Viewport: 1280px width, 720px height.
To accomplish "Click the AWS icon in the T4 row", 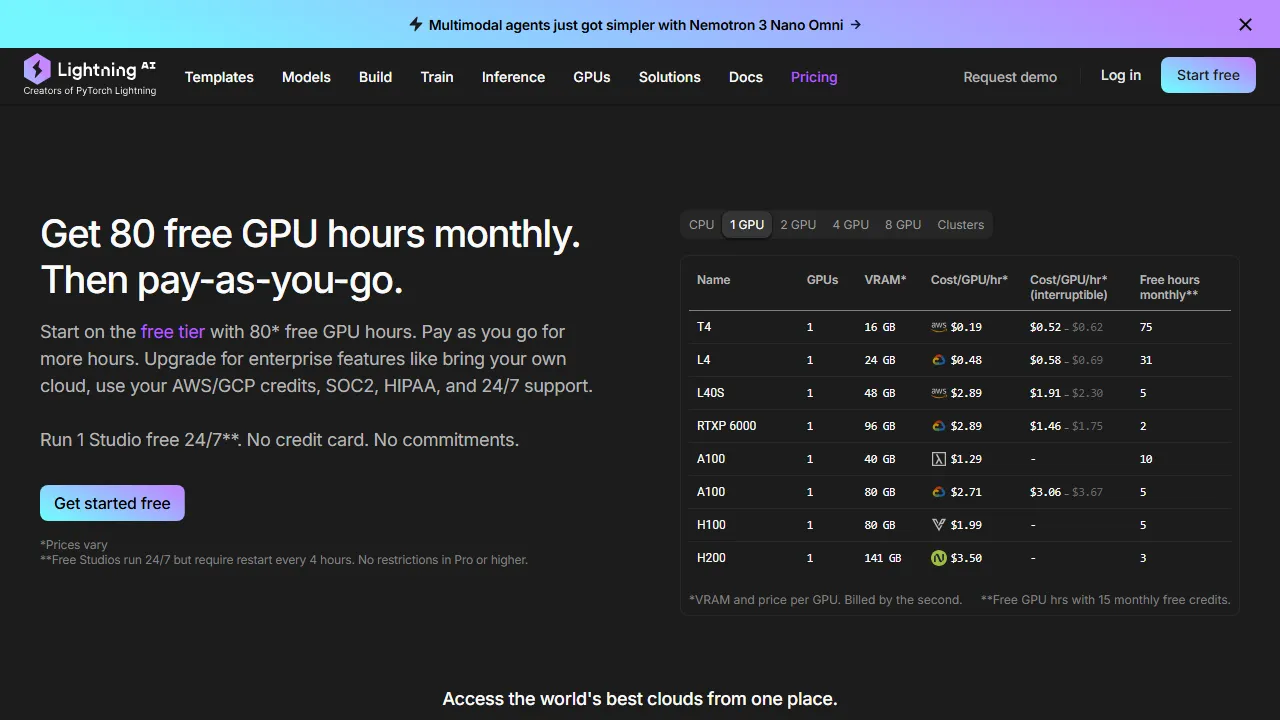I will pos(938,327).
